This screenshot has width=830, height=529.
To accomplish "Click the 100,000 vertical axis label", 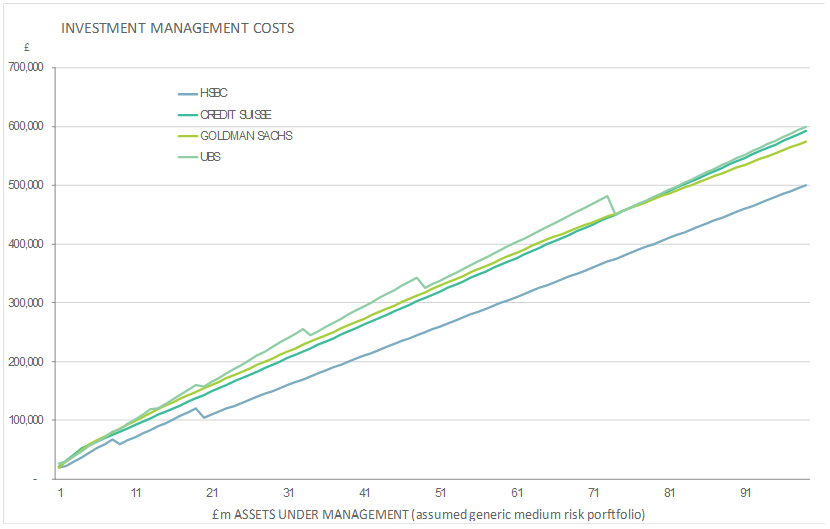I will [26, 420].
